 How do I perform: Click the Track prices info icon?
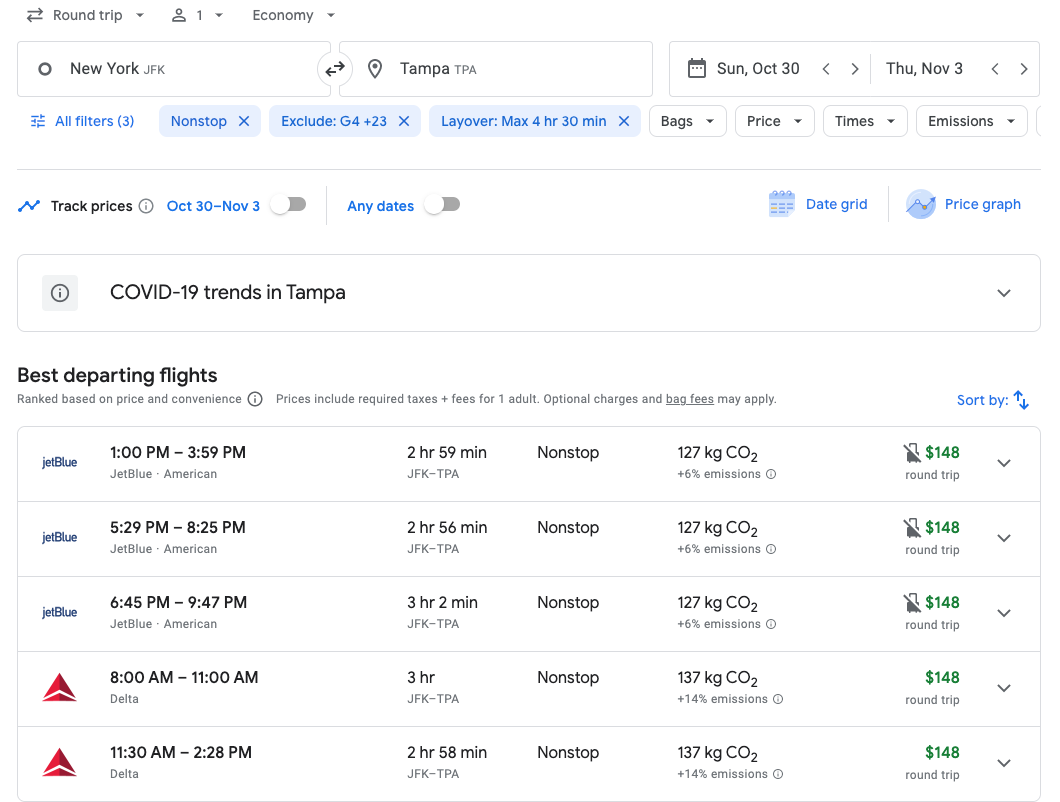tap(146, 206)
